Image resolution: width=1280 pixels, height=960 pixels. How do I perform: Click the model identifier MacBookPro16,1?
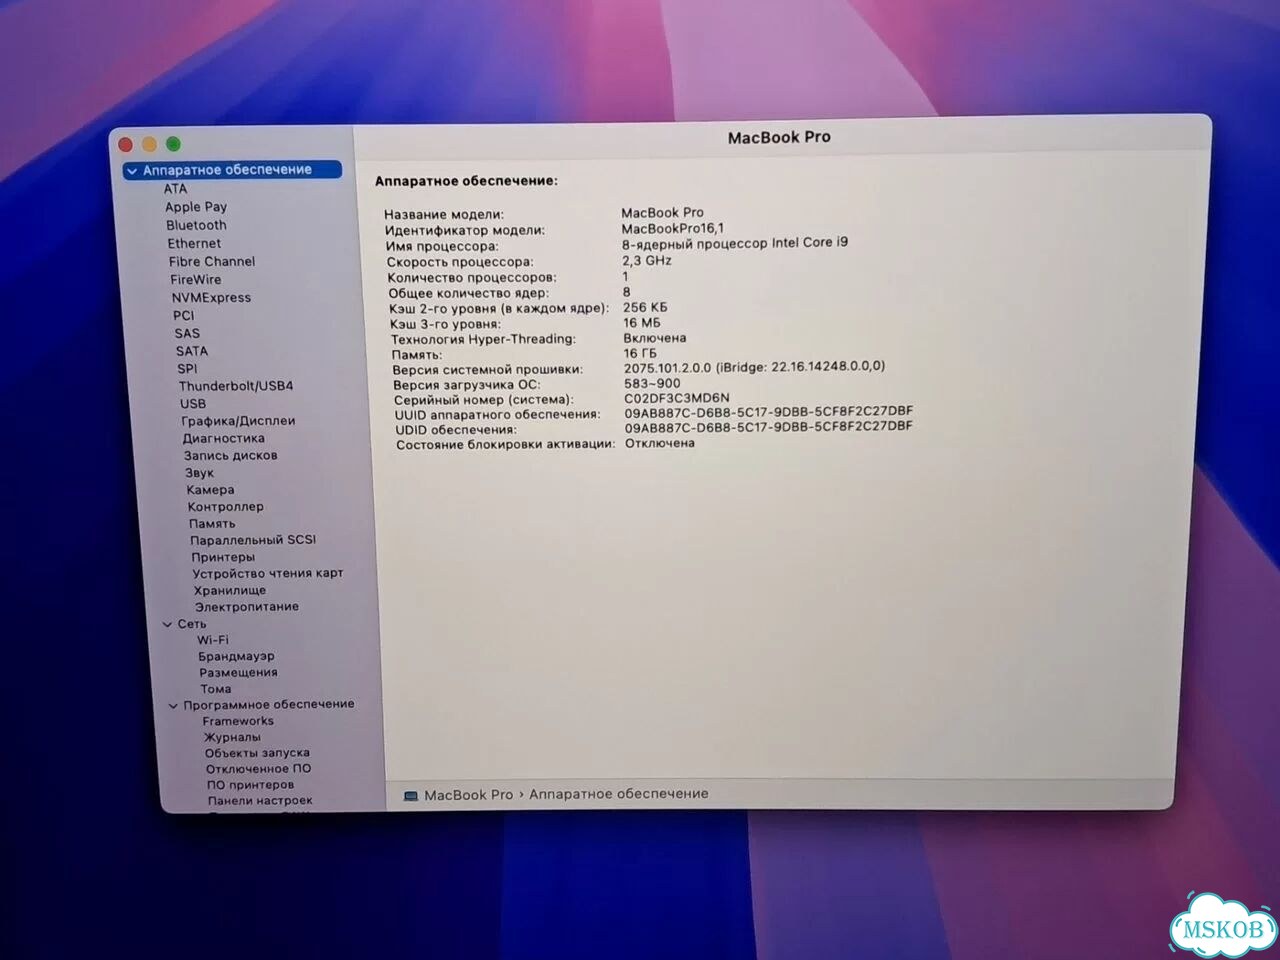tap(673, 228)
